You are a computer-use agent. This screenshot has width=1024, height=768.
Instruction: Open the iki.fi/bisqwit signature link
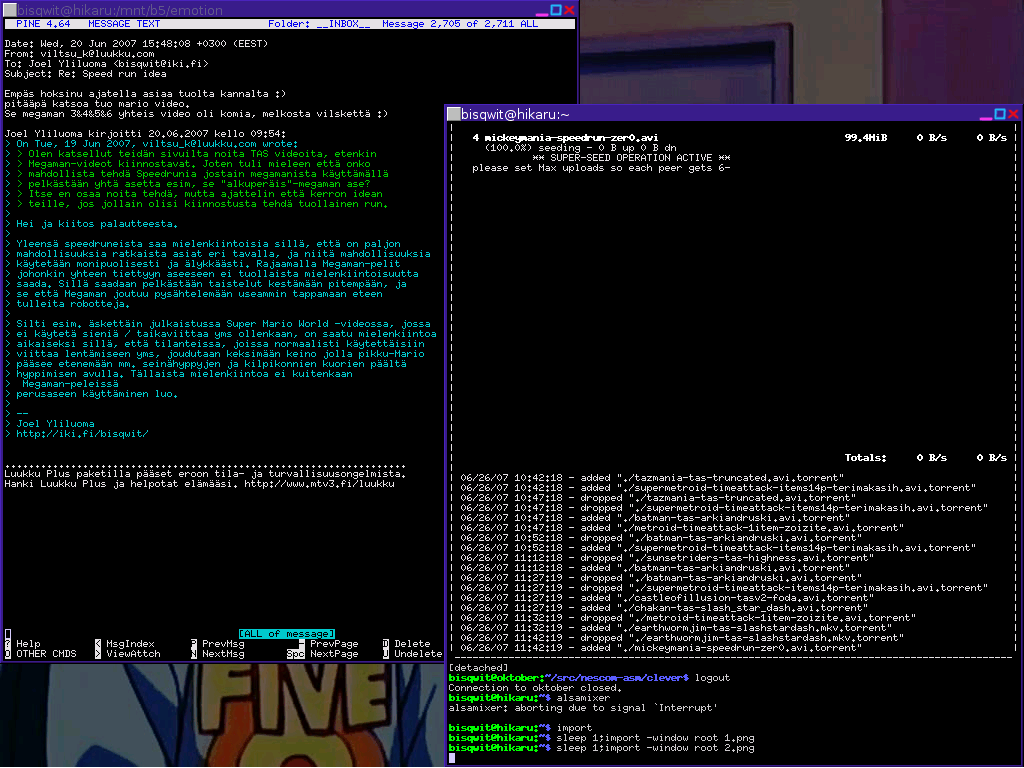point(96,433)
